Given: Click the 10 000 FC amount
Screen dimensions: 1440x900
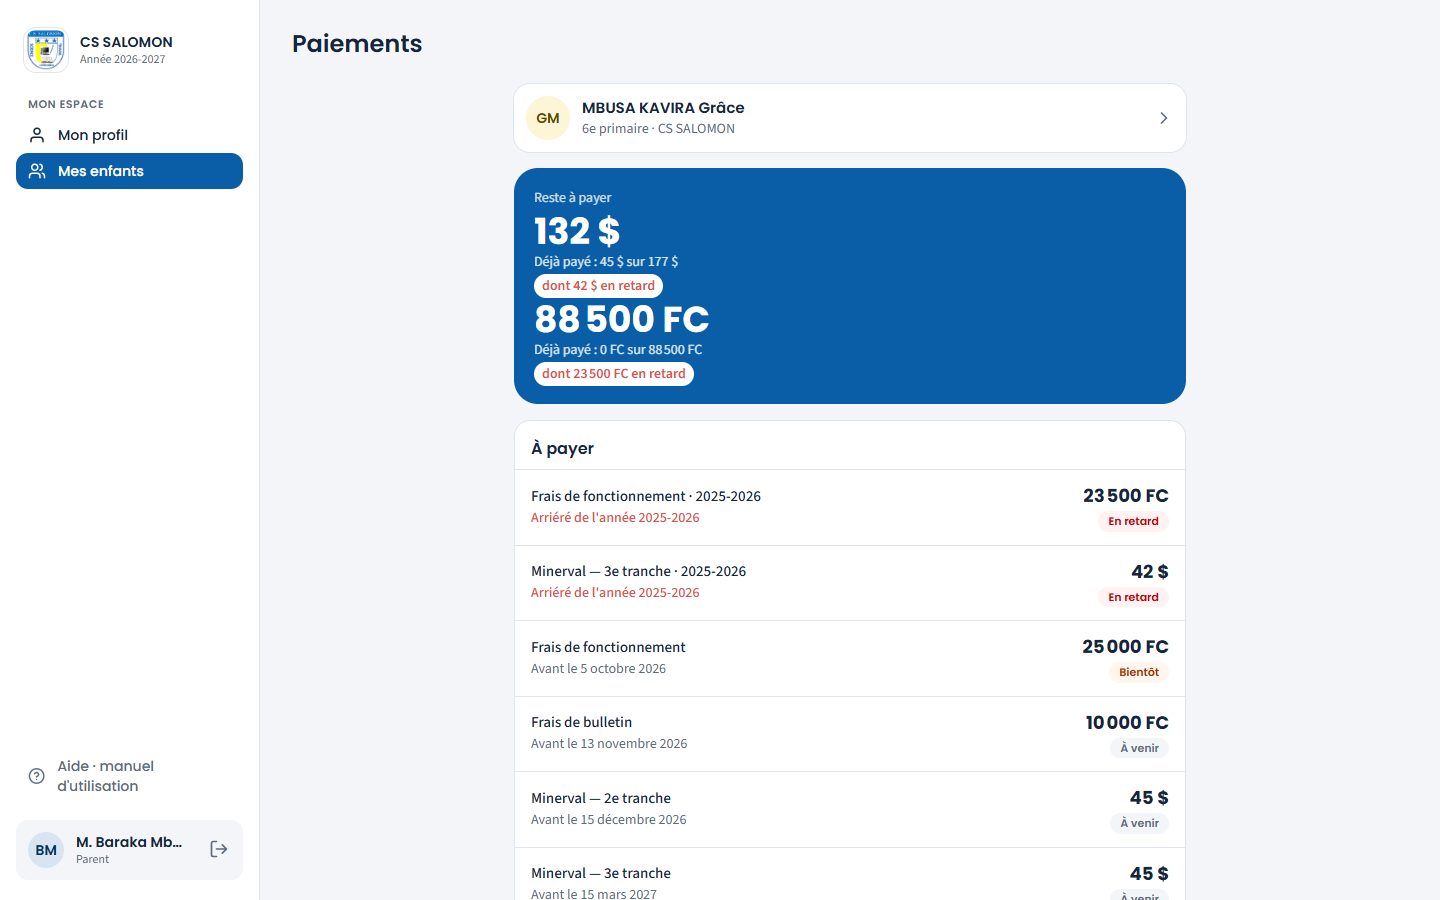Looking at the screenshot, I should [x=1127, y=722].
